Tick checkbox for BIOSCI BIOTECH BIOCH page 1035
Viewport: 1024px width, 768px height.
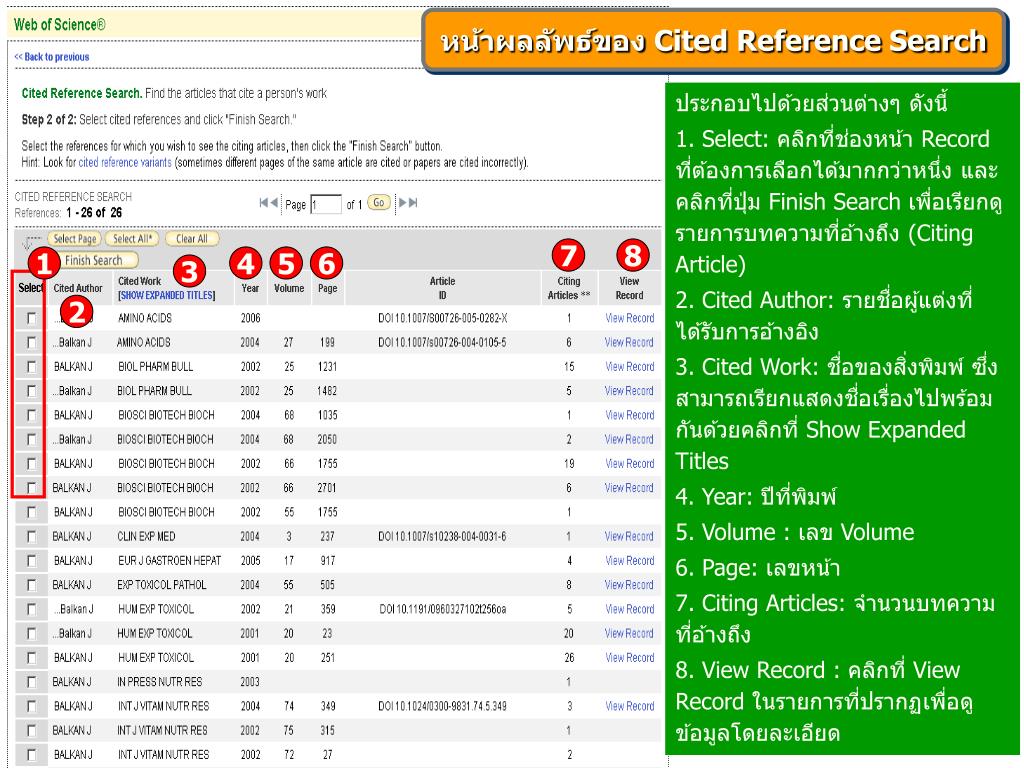click(31, 415)
